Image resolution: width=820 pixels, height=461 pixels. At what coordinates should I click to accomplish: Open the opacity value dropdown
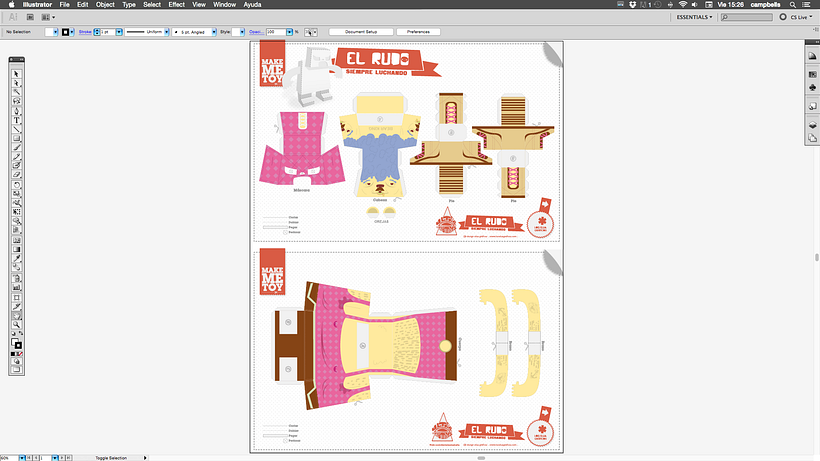[x=289, y=32]
